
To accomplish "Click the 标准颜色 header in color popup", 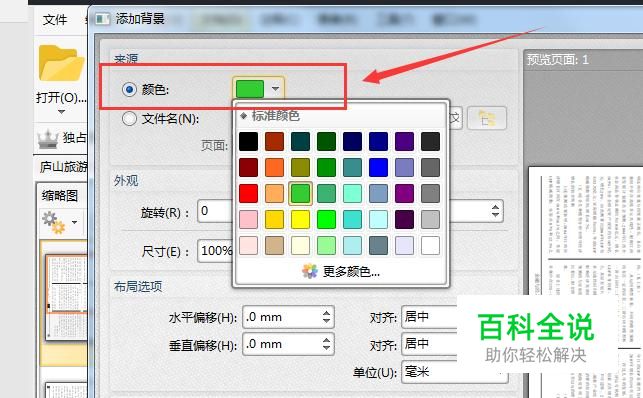I will [276, 116].
